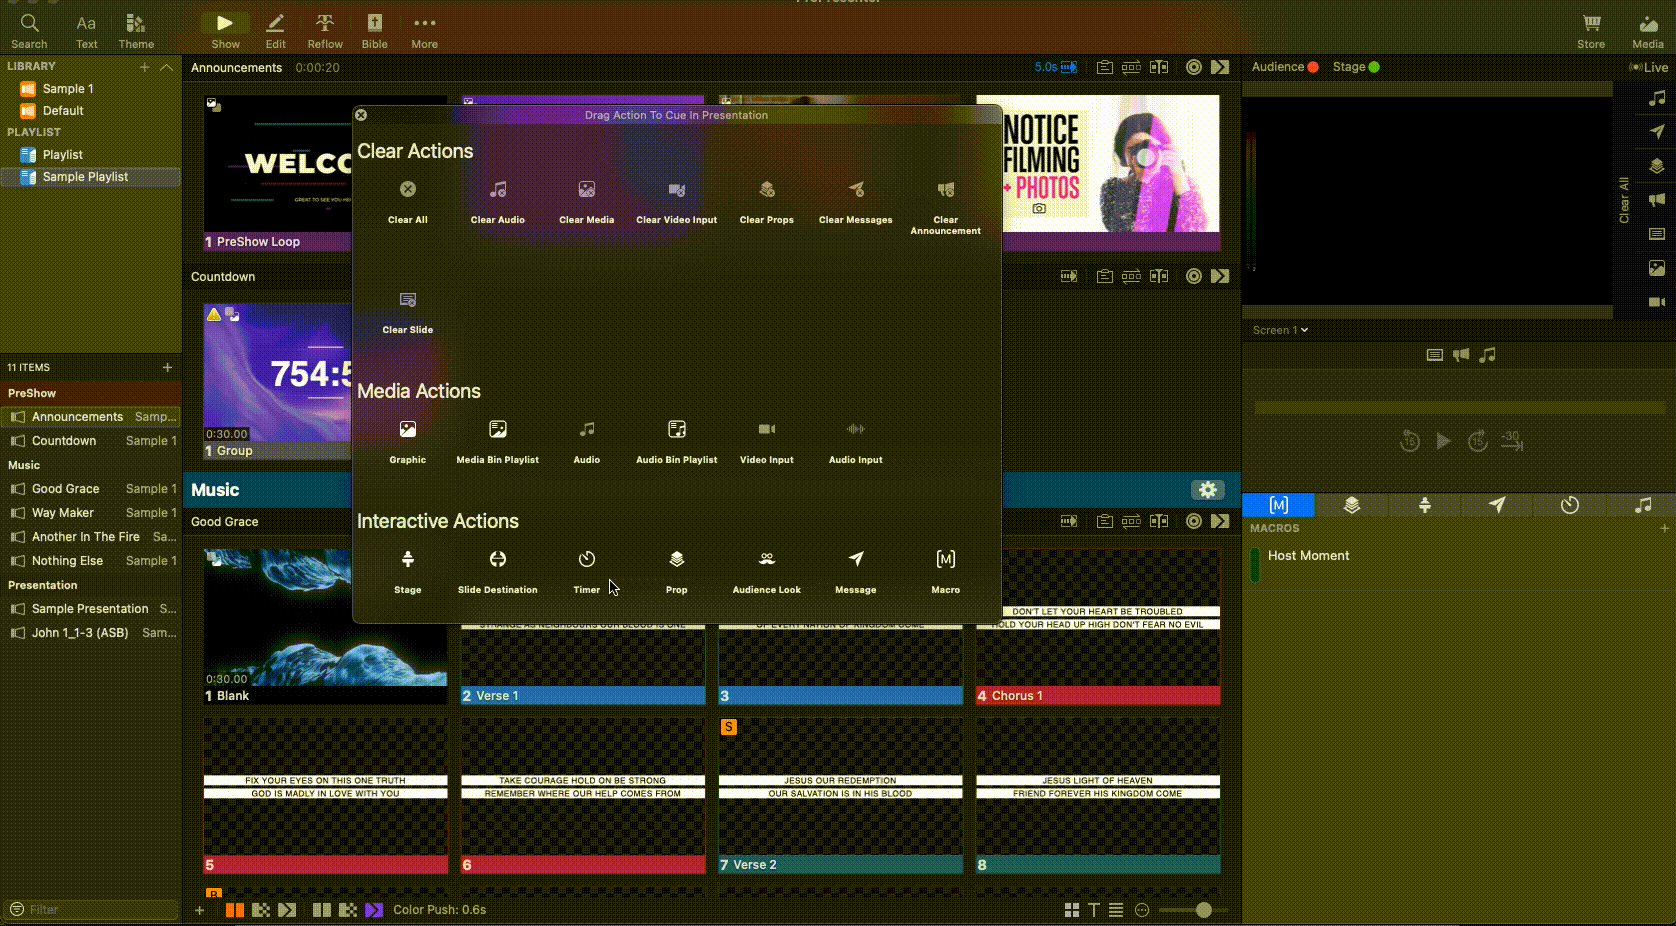Open the Bible panel

(375, 30)
